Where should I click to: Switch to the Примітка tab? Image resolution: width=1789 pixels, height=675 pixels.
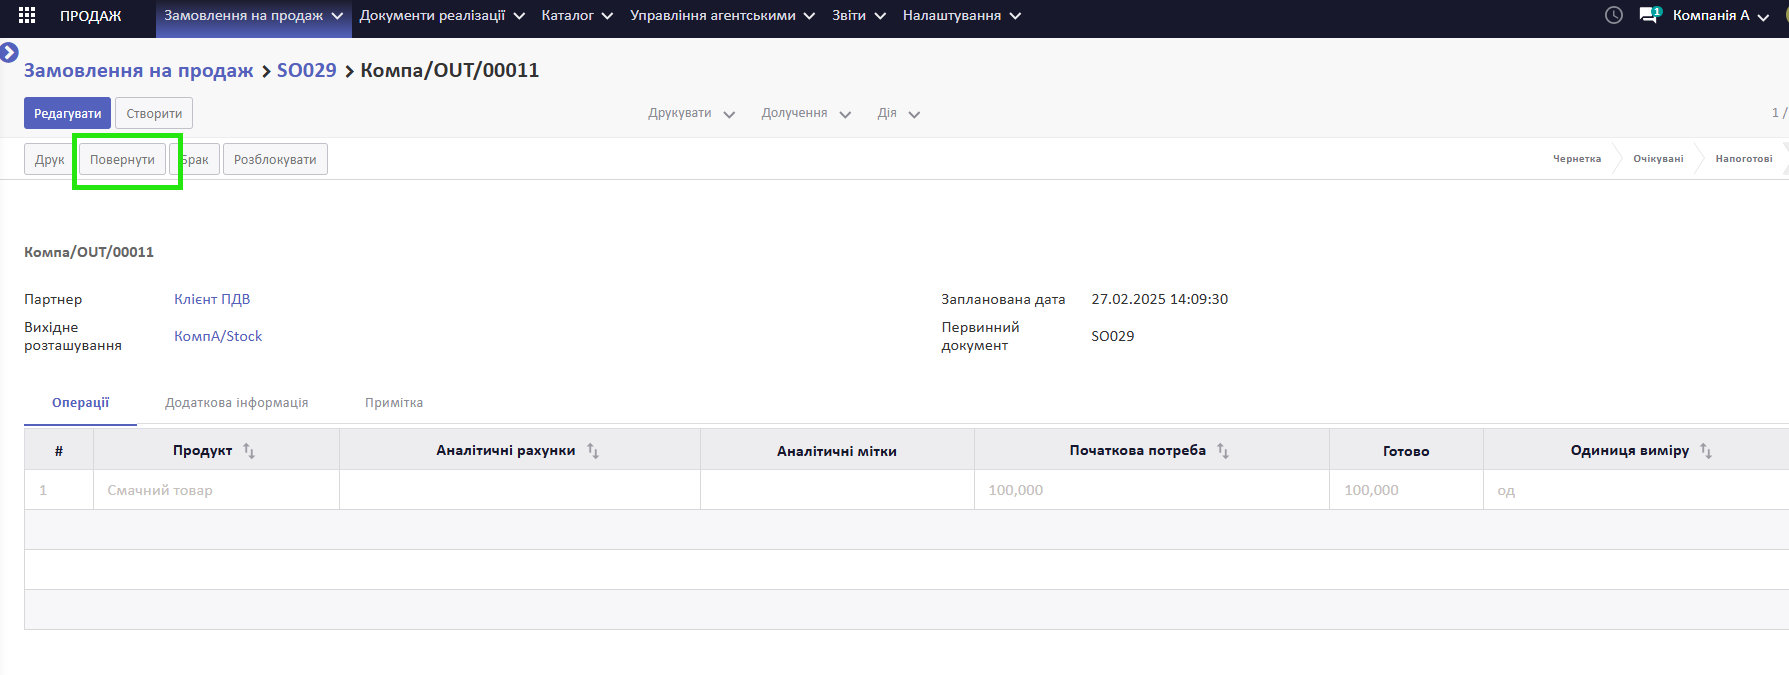point(394,403)
